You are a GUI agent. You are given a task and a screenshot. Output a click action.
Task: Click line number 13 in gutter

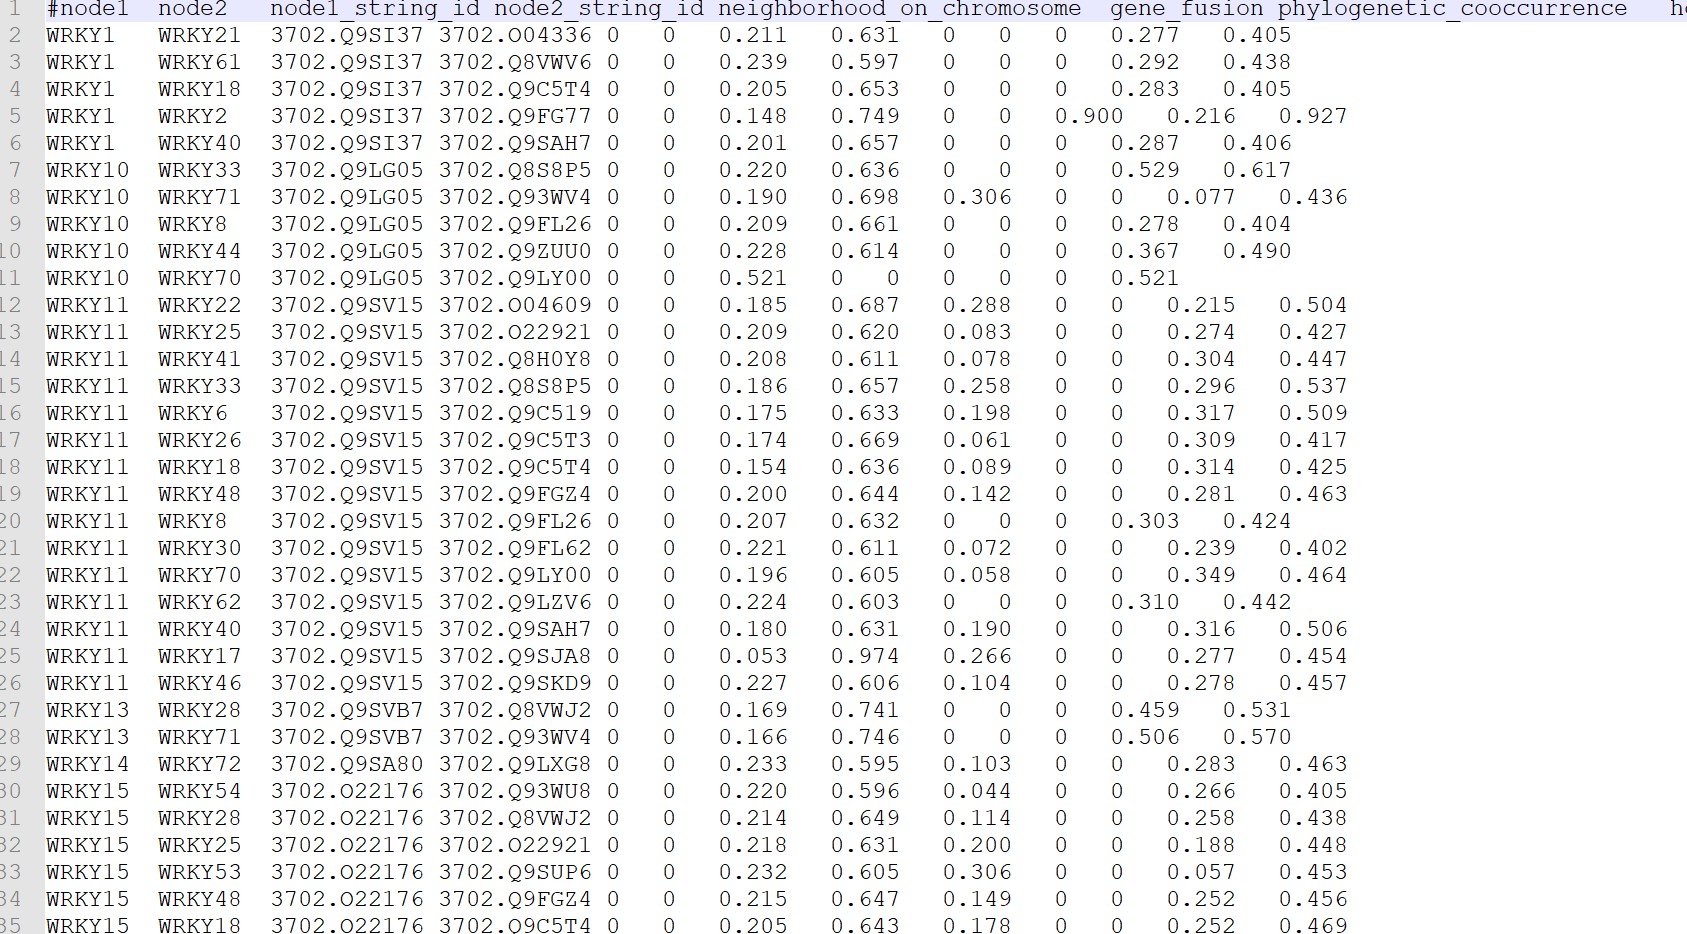click(10, 332)
